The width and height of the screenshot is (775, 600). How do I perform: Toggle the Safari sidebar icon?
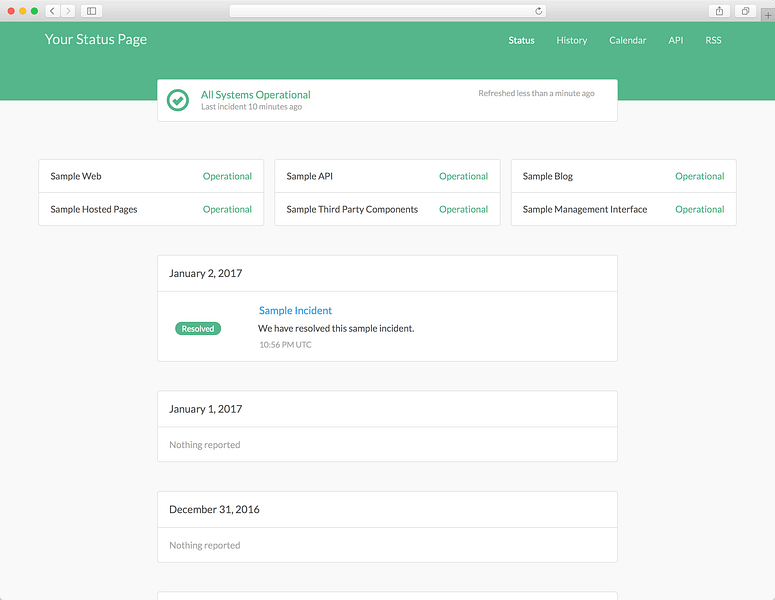pos(91,11)
